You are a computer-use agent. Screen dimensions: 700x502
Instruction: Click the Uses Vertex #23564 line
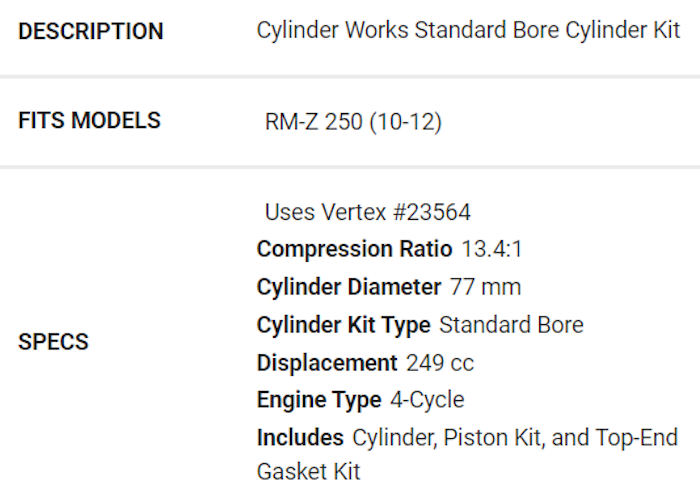[x=367, y=212]
